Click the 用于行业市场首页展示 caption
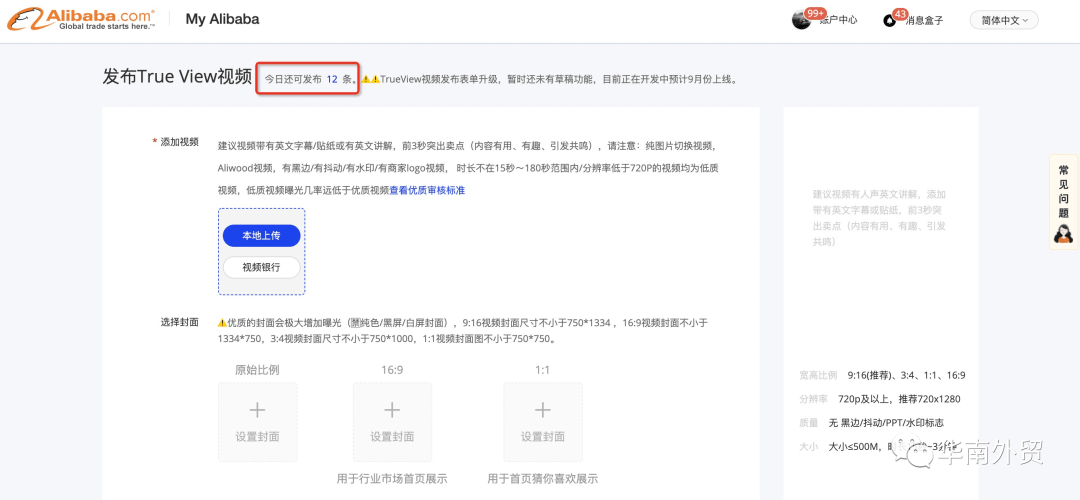The width and height of the screenshot is (1080, 500). (x=392, y=478)
